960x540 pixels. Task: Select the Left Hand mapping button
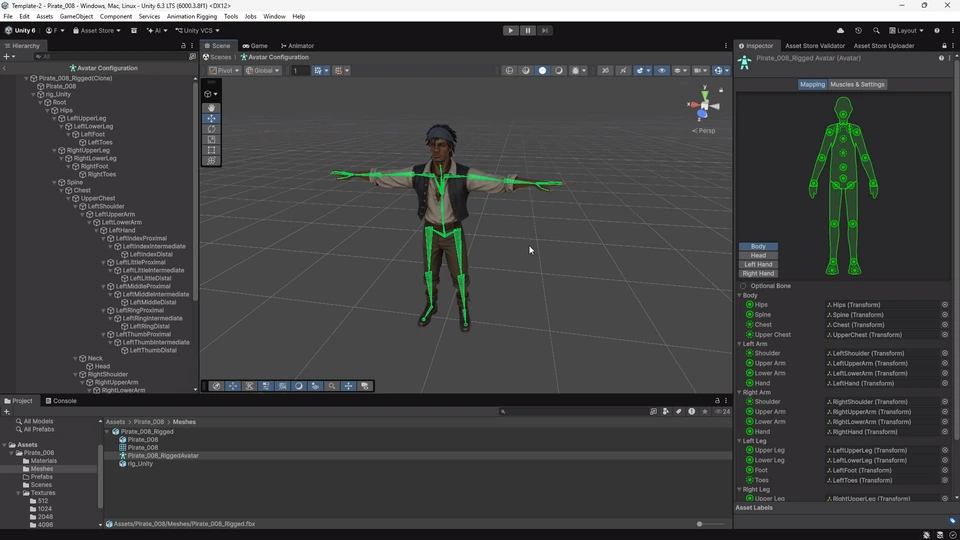758,264
